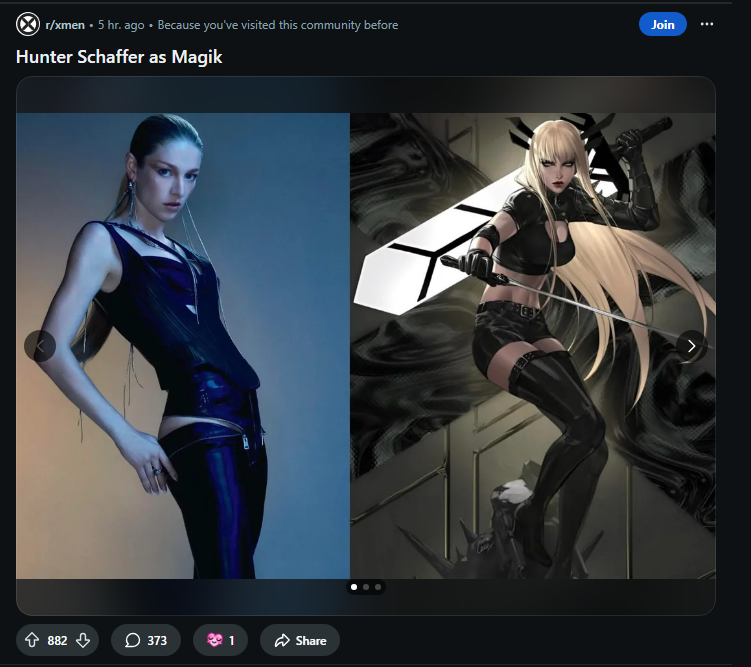View the Magik comic artwork image
The width and height of the screenshot is (751, 667).
(533, 346)
